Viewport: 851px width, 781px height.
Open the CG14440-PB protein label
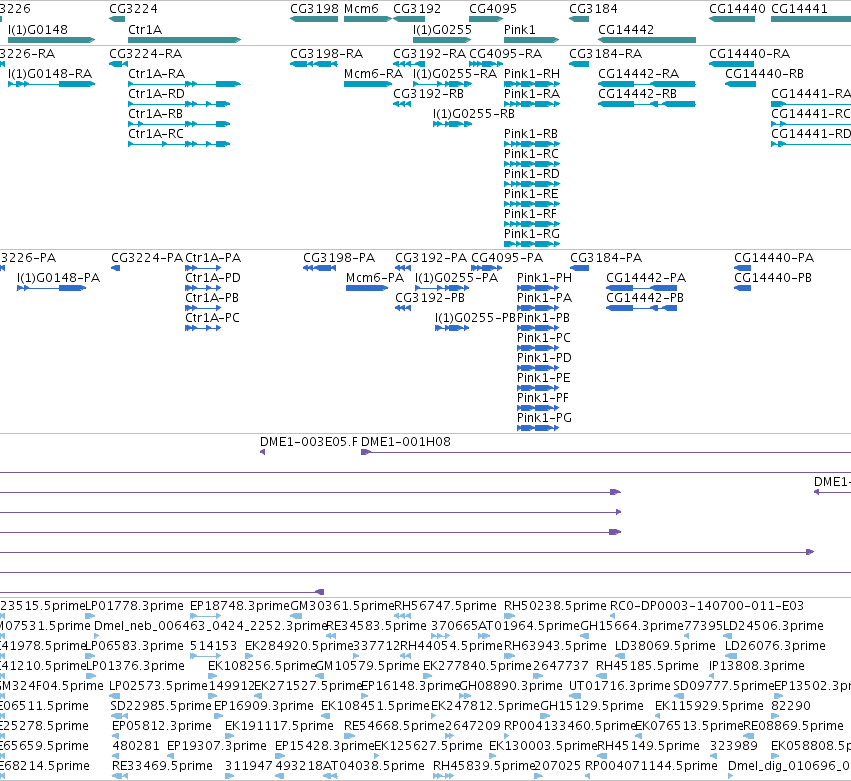point(773,278)
